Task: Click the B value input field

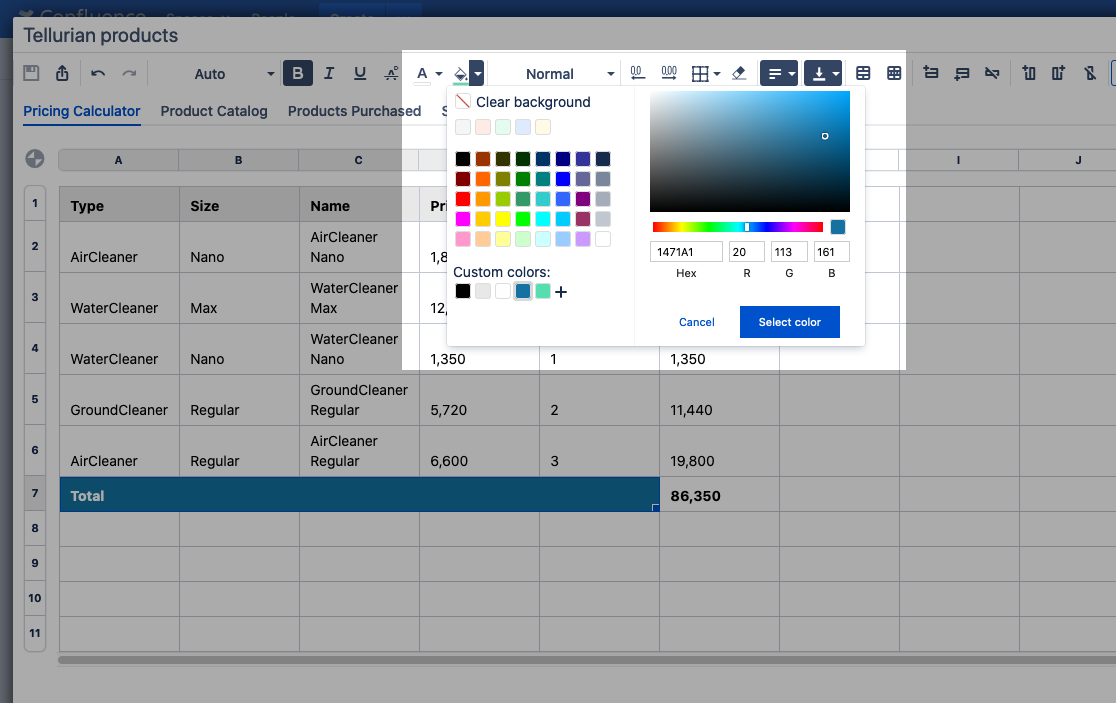Action: click(831, 252)
